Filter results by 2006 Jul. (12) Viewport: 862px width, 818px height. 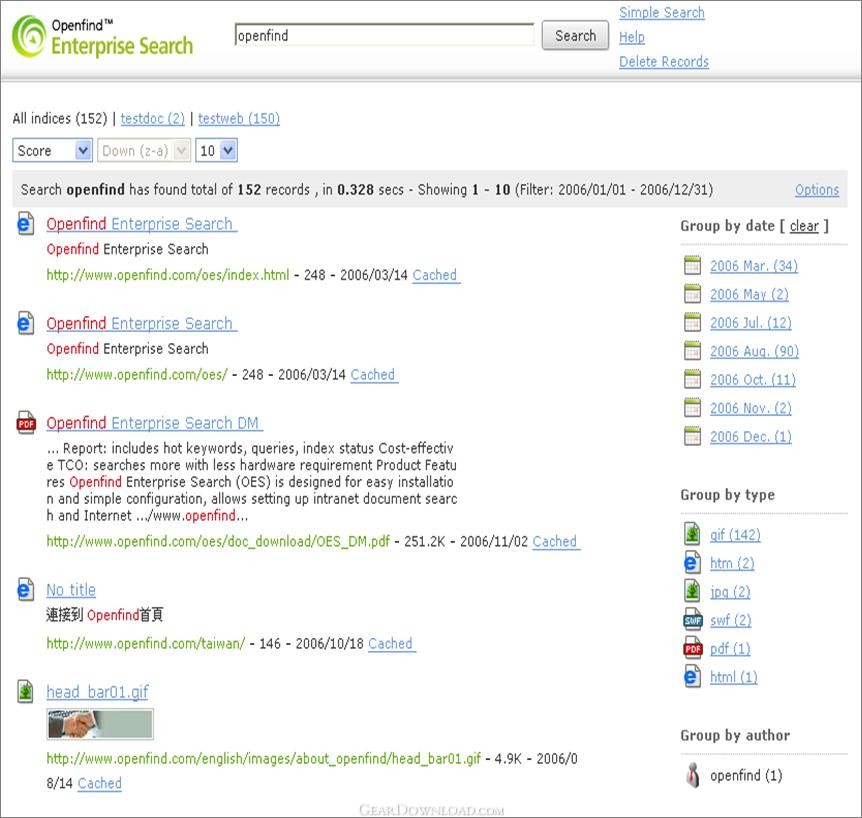751,323
